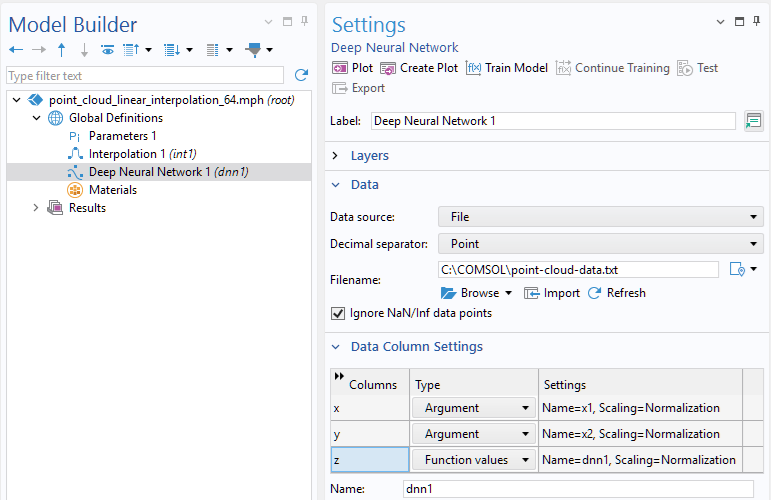Select Interpolation 1 (int1) node

coord(143,154)
